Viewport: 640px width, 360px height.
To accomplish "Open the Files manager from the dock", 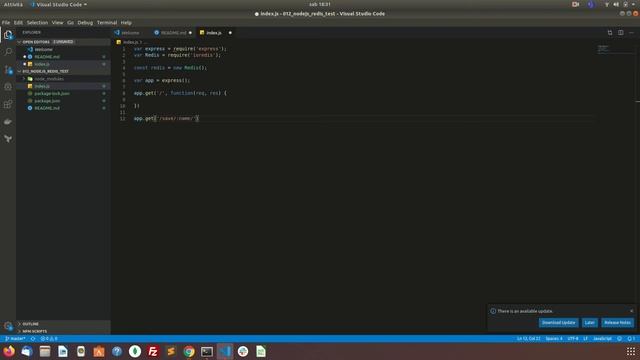I will tap(45, 351).
